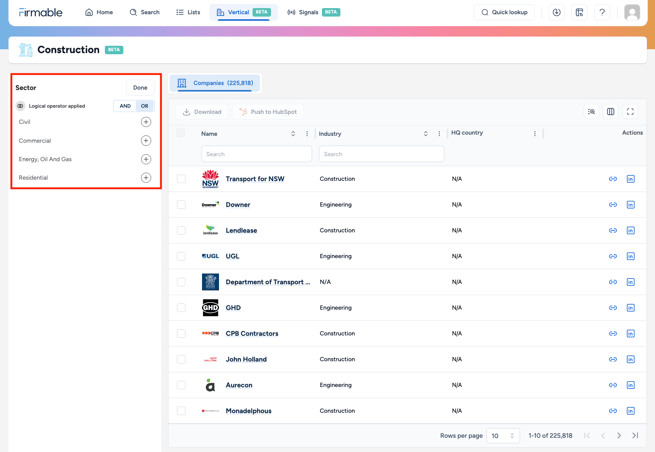Open the Department of Transport company name

click(x=268, y=282)
